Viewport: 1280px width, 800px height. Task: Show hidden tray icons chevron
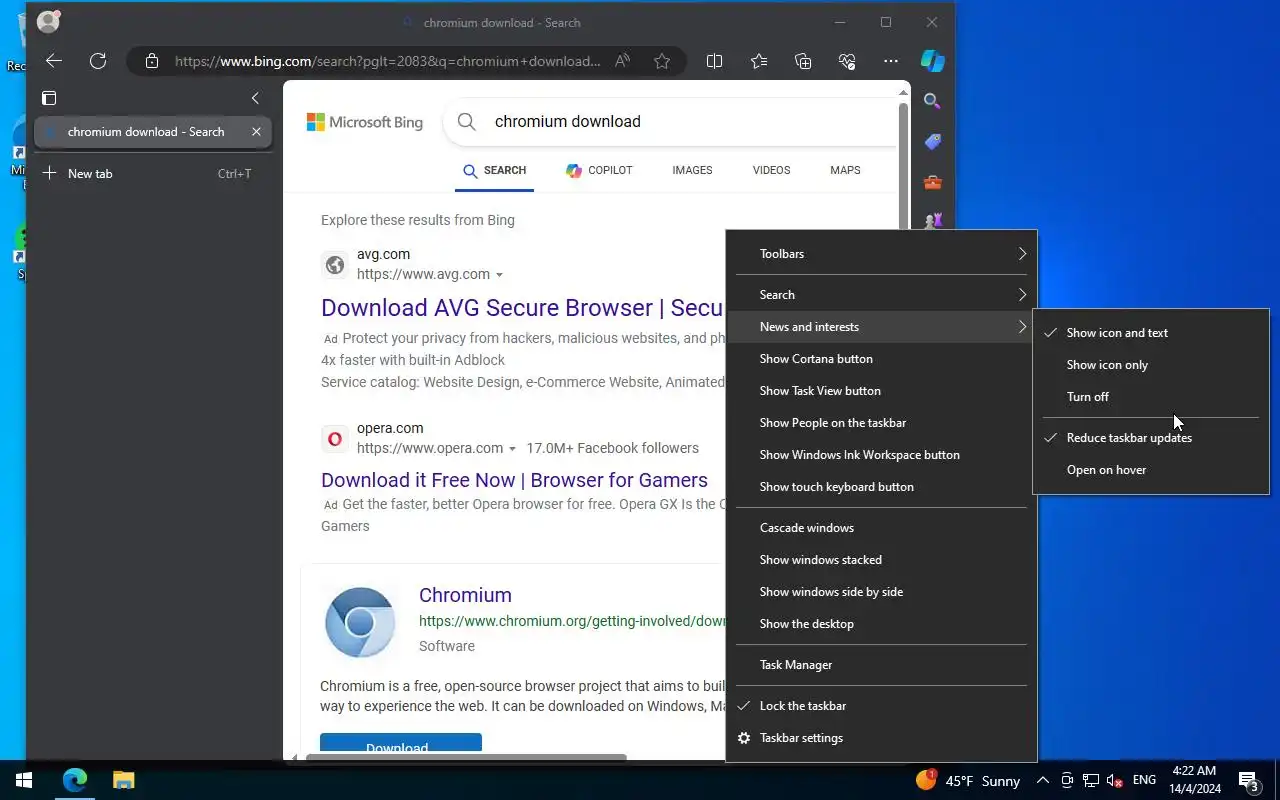pos(1042,781)
